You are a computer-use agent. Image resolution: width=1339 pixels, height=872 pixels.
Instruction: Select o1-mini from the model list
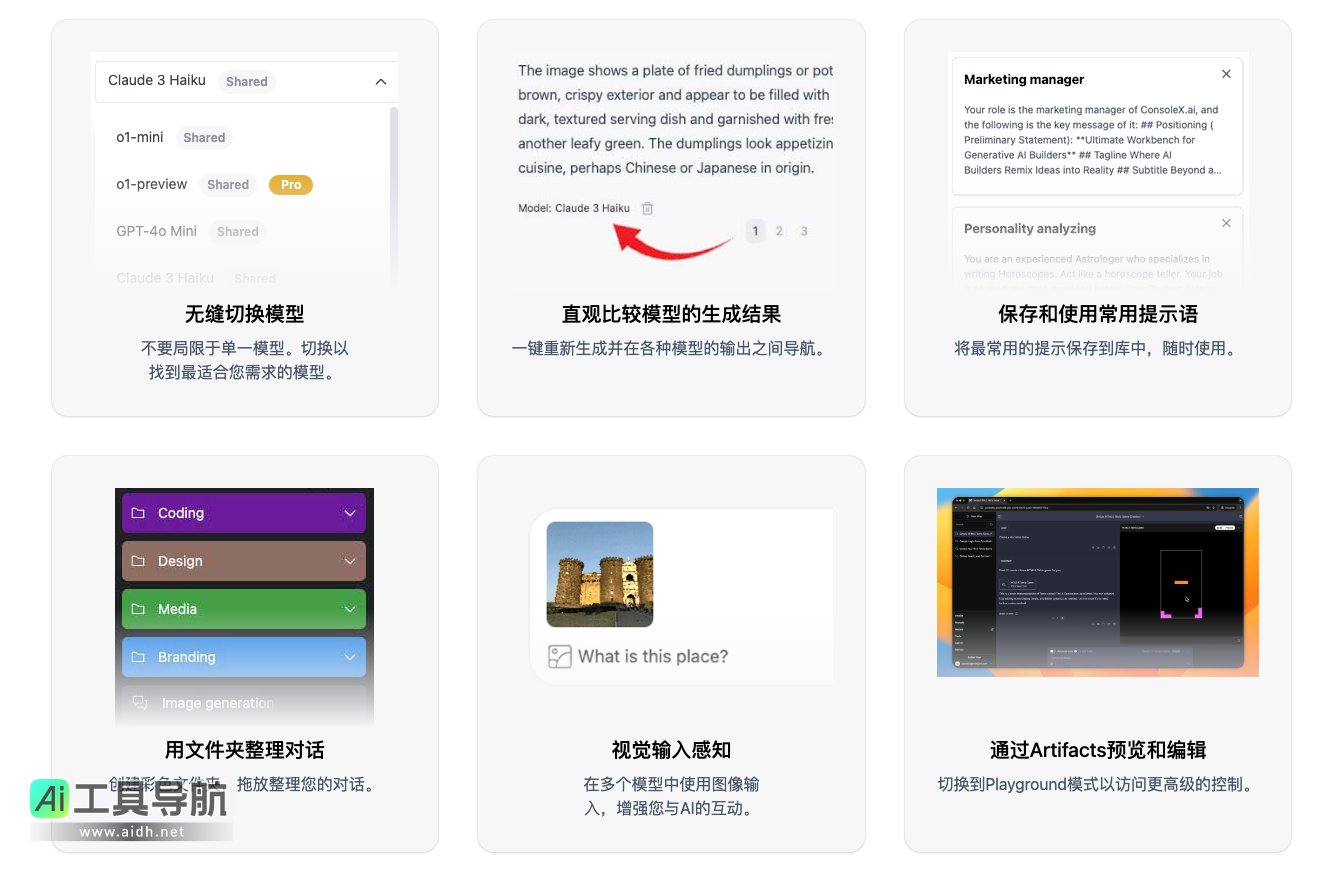[x=140, y=137]
